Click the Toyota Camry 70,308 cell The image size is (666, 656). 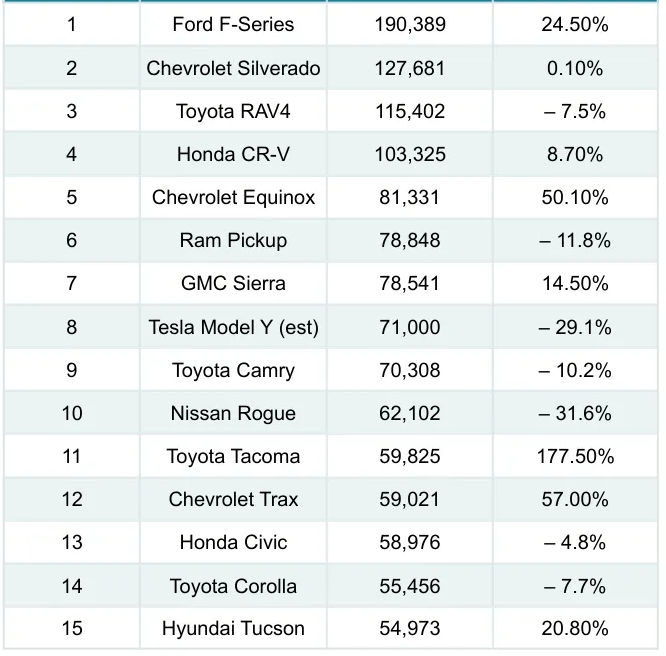pos(409,370)
